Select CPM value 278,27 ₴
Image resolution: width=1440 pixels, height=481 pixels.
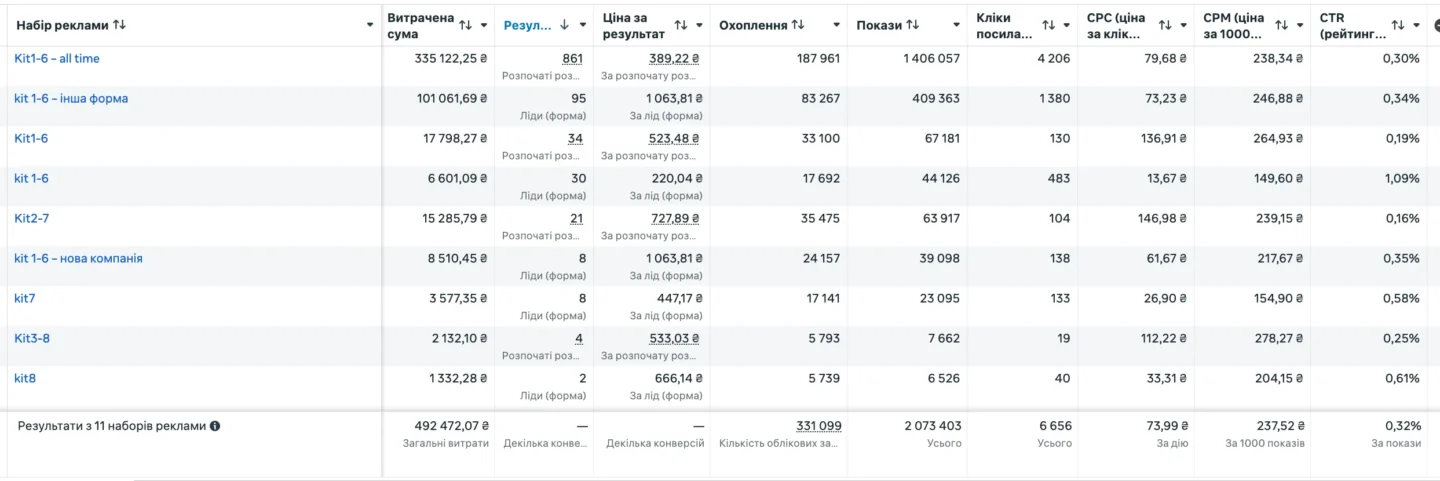pos(1278,339)
